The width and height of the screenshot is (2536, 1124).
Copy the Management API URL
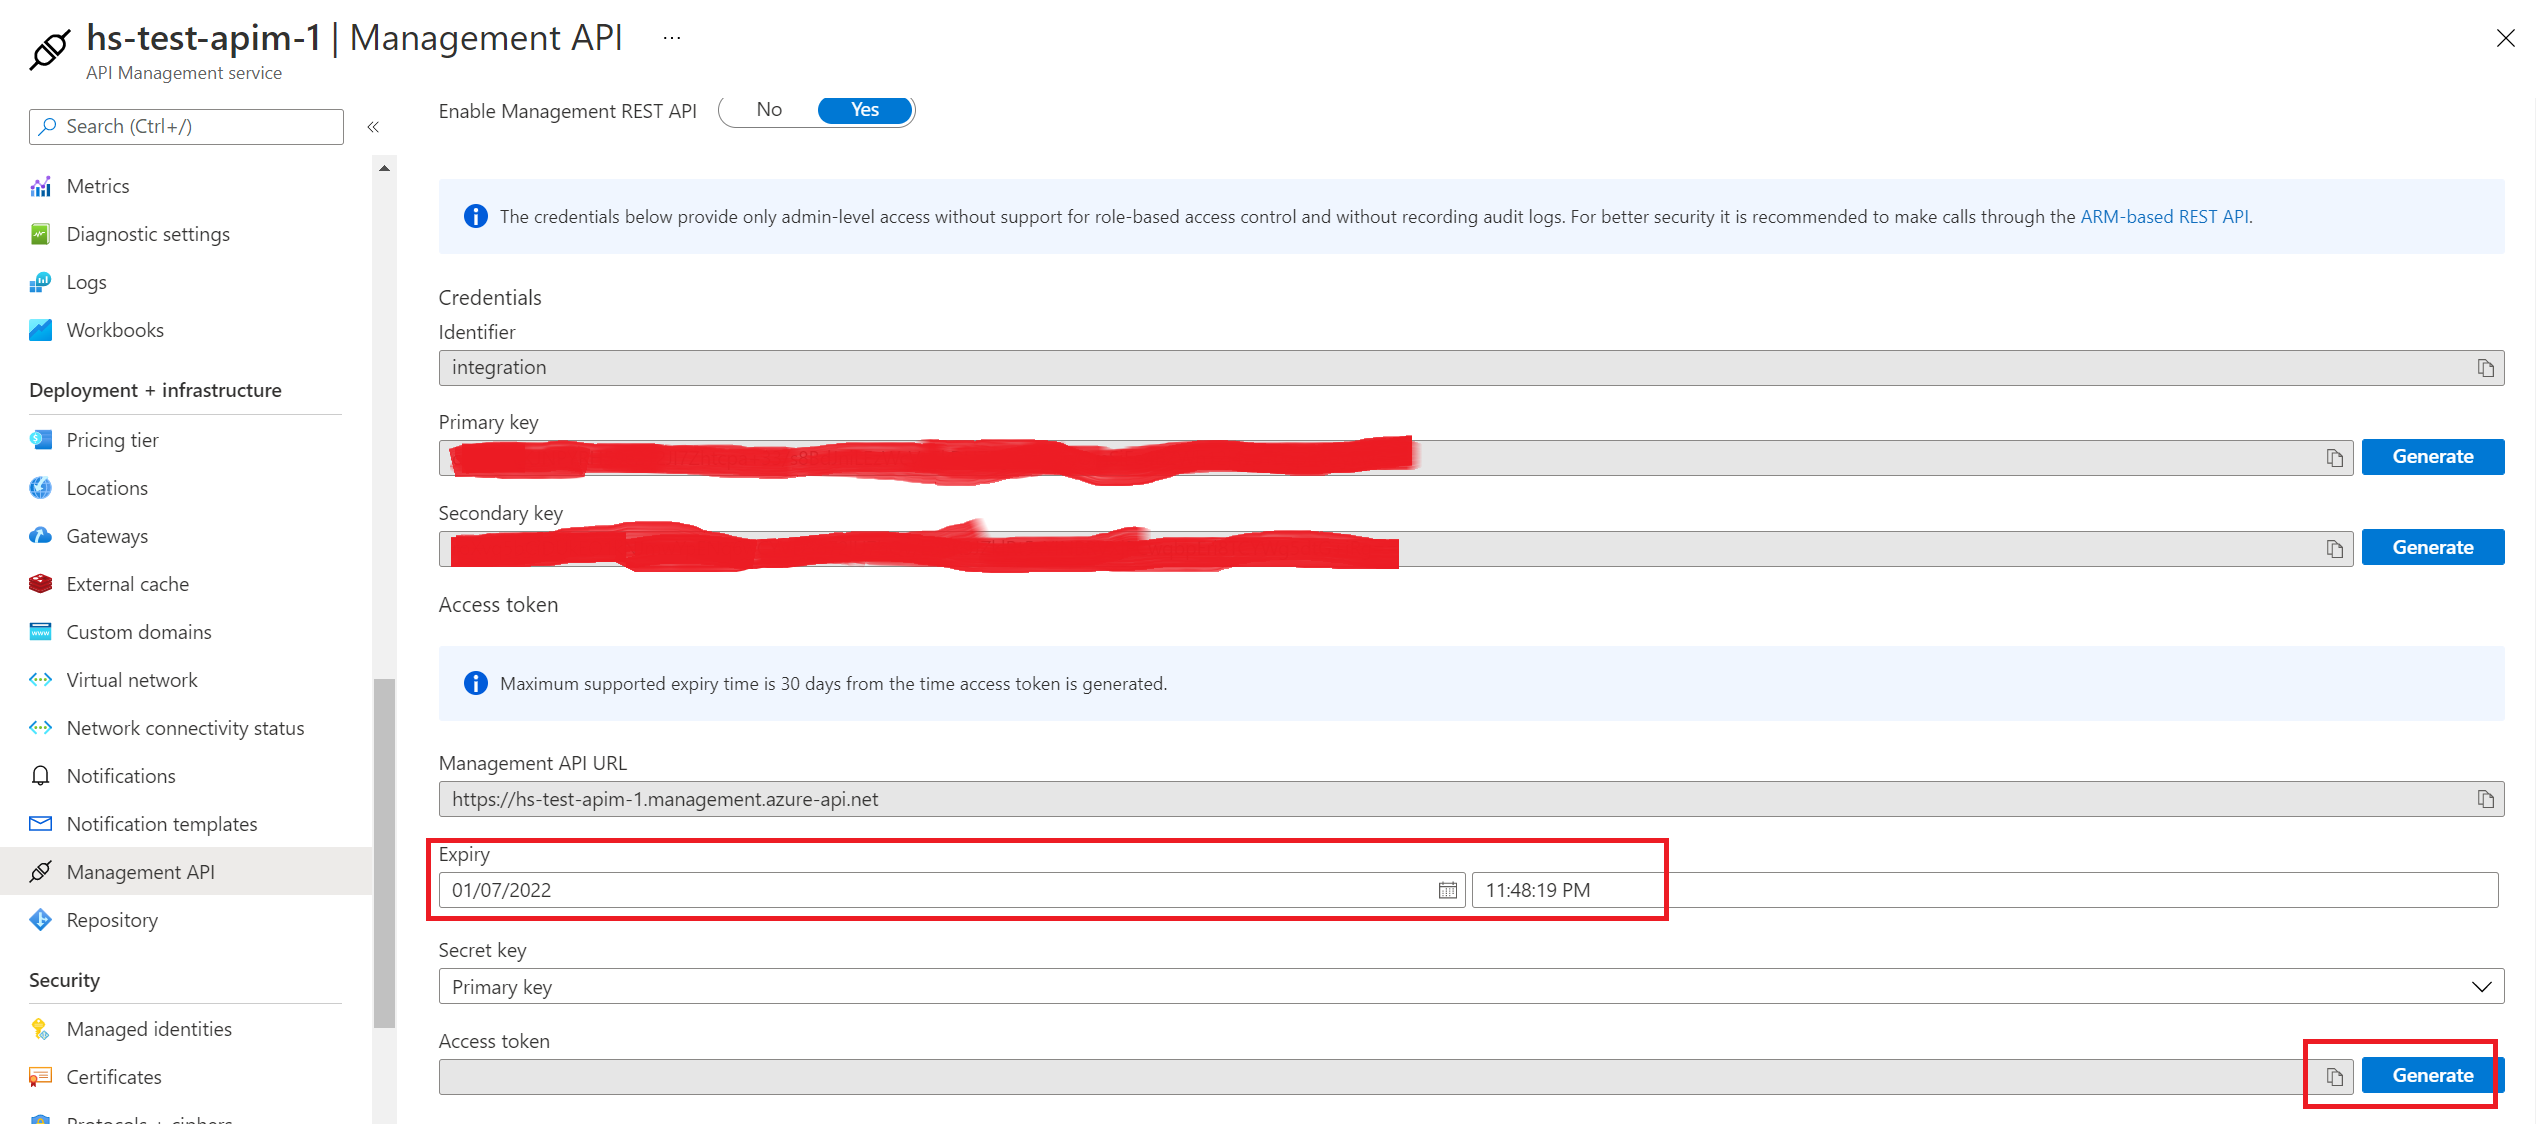pos(2485,799)
